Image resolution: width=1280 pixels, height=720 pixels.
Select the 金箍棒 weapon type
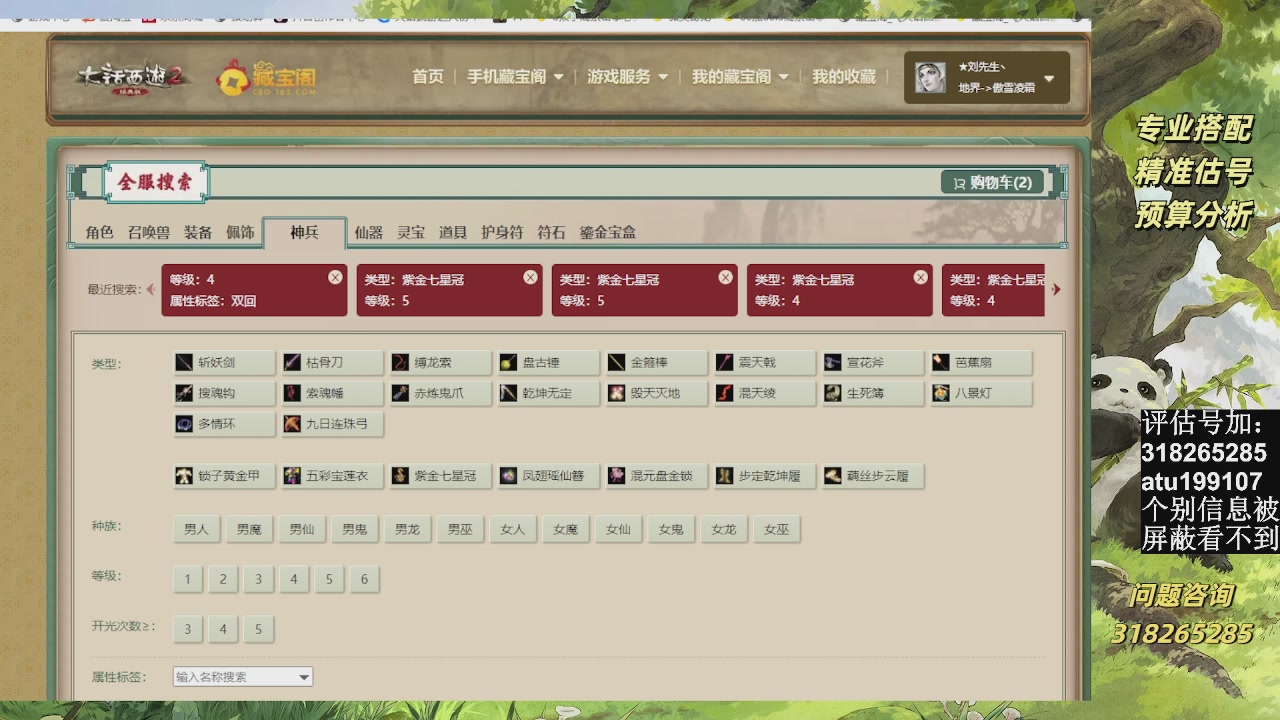pos(656,363)
